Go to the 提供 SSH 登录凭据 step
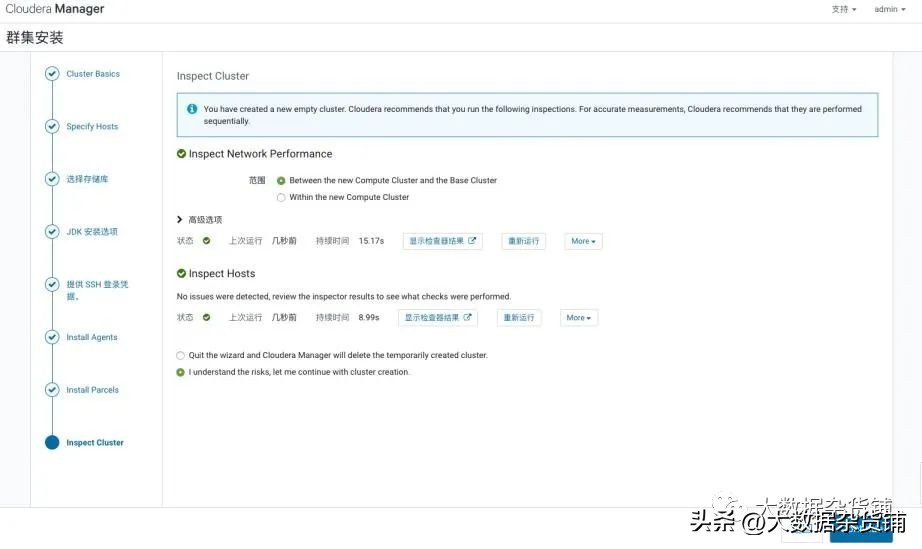This screenshot has width=922, height=549. click(97, 290)
